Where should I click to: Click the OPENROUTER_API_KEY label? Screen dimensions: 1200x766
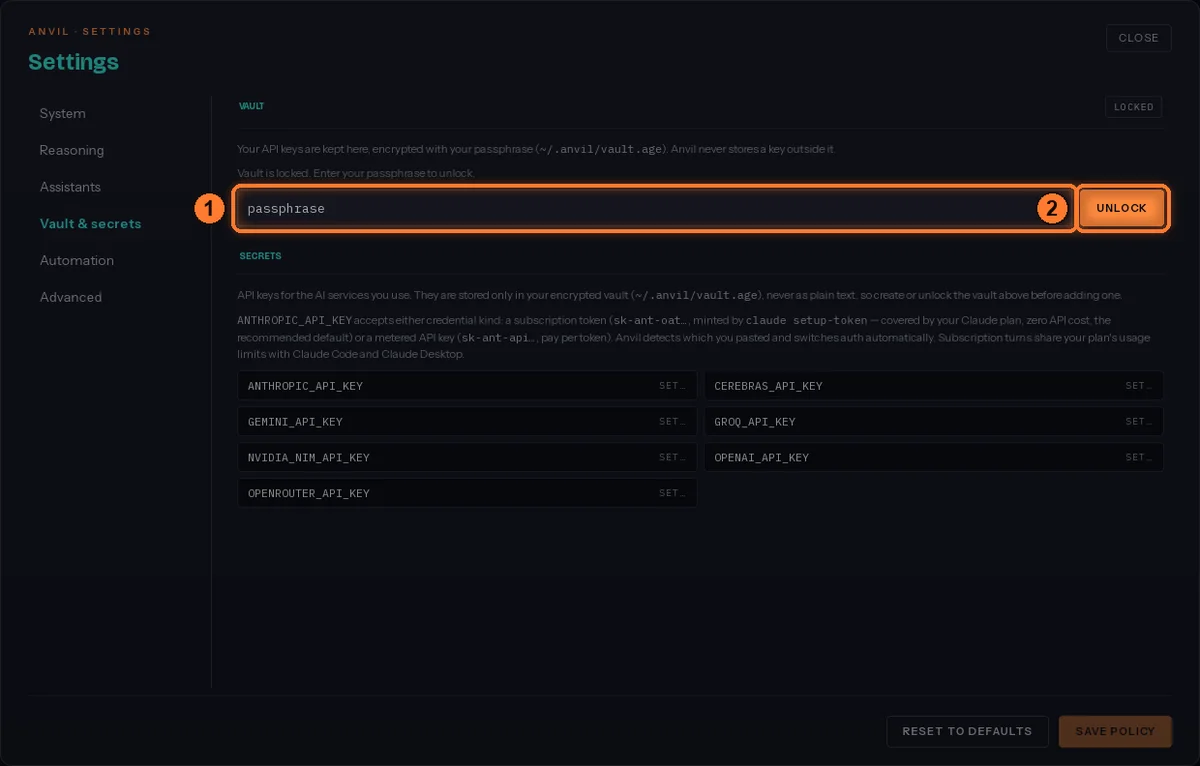click(x=309, y=494)
